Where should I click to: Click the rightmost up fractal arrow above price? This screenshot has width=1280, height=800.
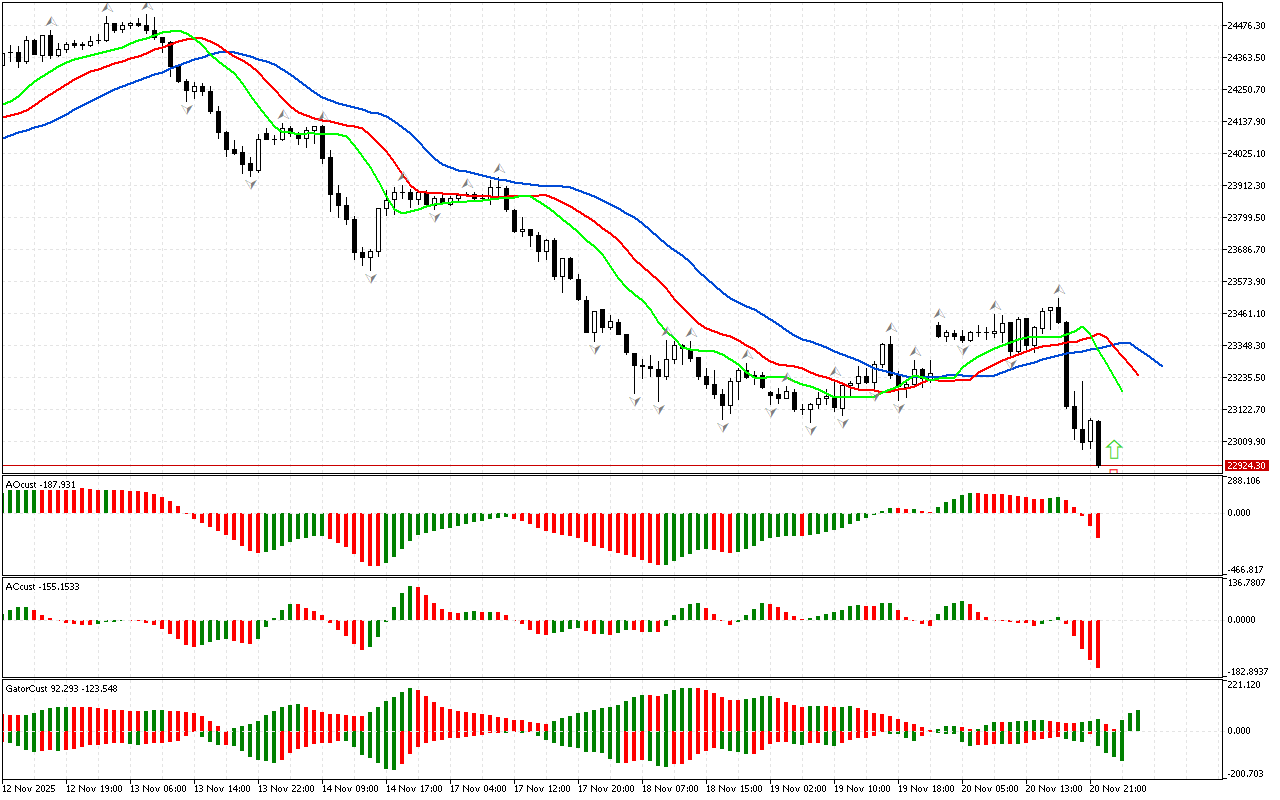(x=1058, y=289)
